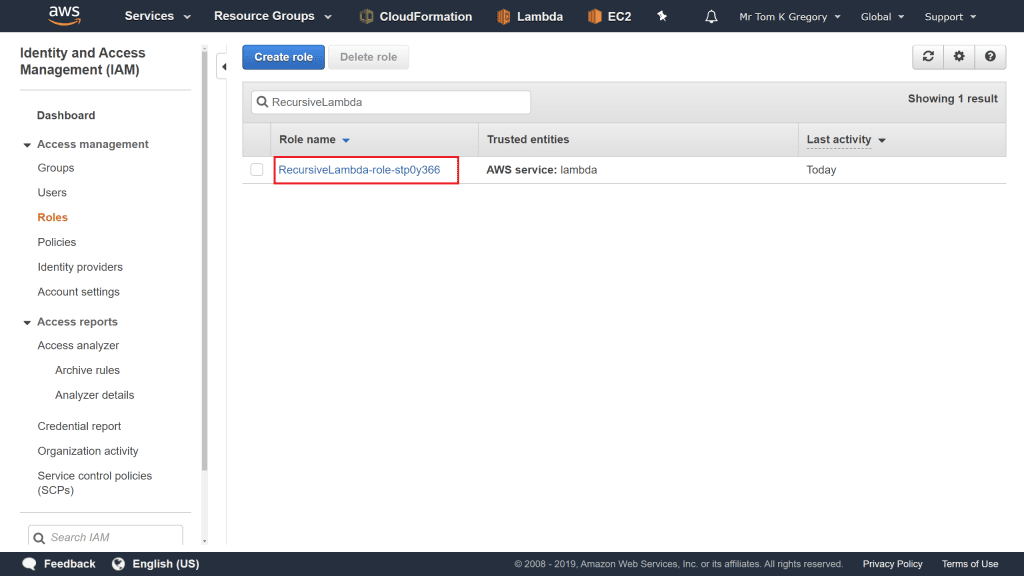This screenshot has height=576, width=1024.
Task: Open table settings gear
Action: tap(959, 57)
